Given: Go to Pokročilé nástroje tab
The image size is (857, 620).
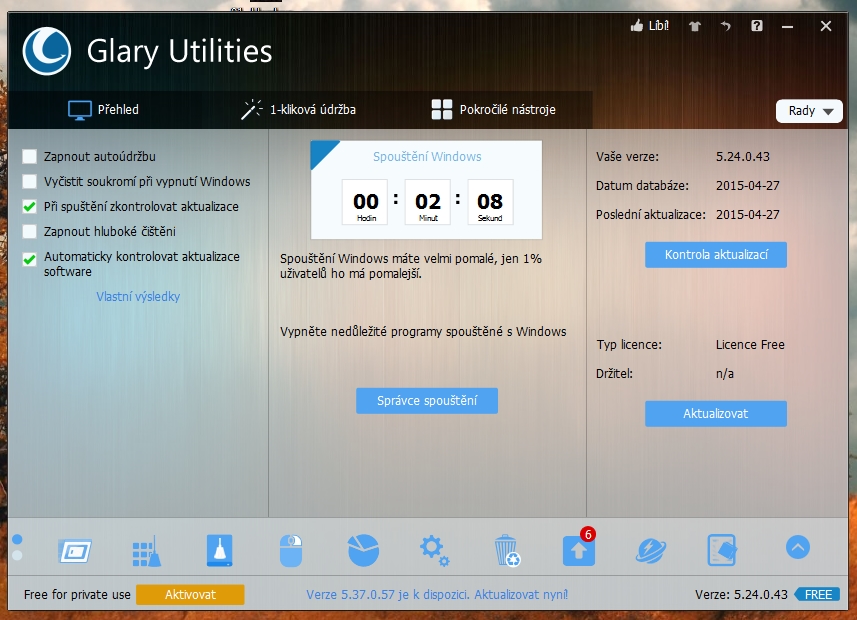Looking at the screenshot, I should (x=494, y=109).
